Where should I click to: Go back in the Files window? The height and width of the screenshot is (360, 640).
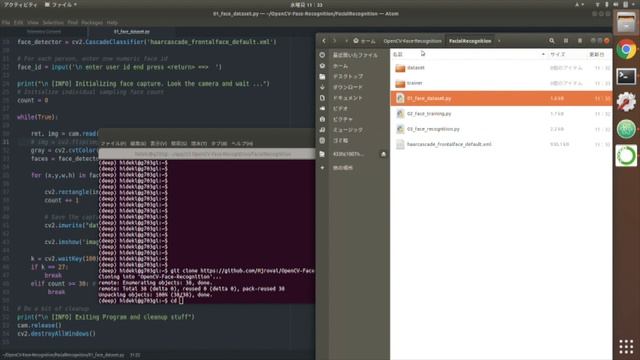pyautogui.click(x=324, y=41)
